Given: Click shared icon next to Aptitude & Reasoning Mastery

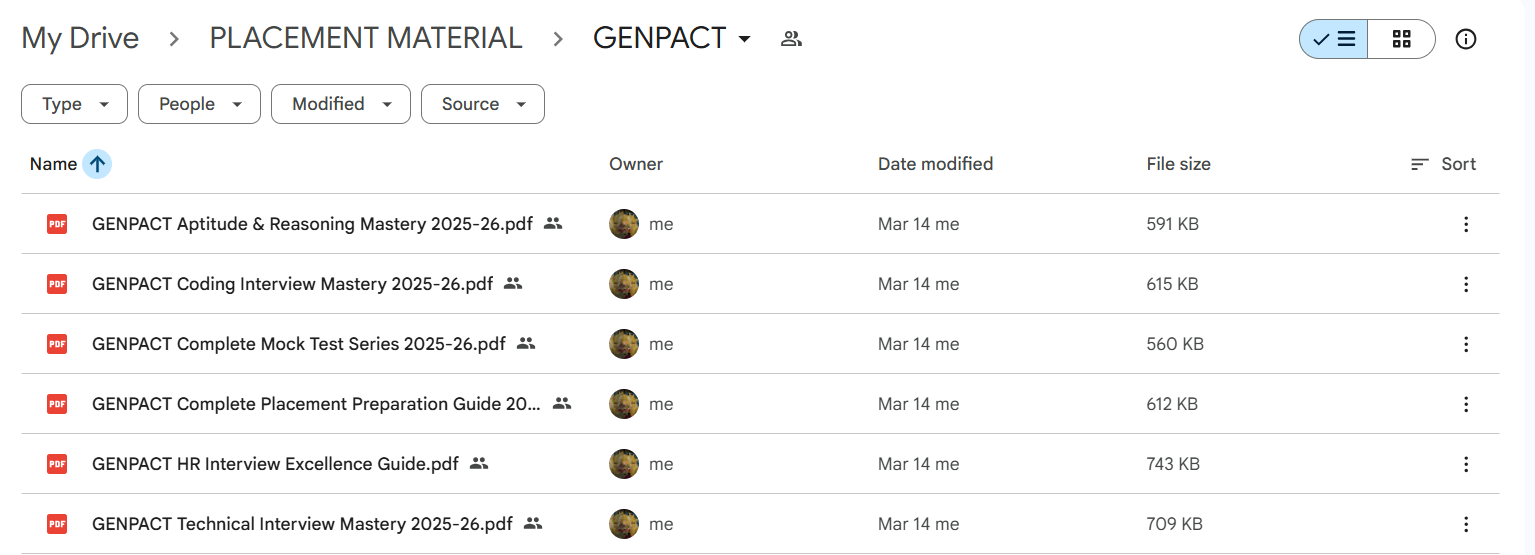Looking at the screenshot, I should pos(553,224).
